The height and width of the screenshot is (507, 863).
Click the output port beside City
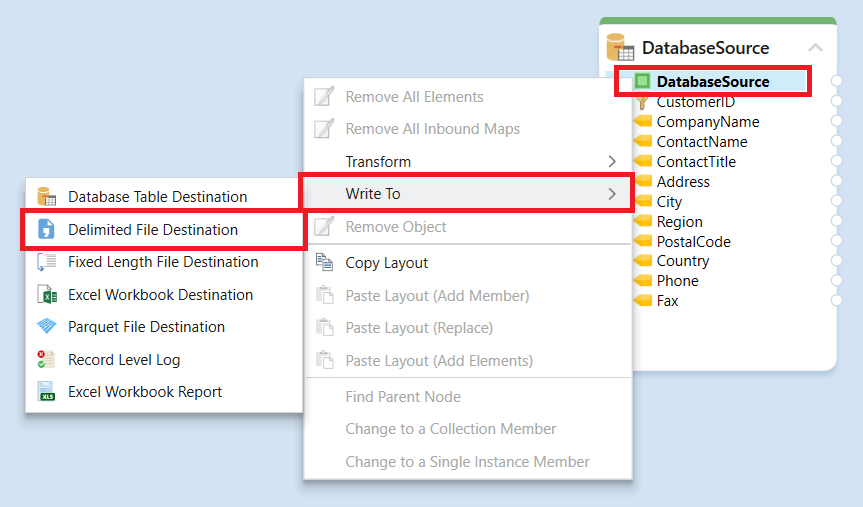837,202
